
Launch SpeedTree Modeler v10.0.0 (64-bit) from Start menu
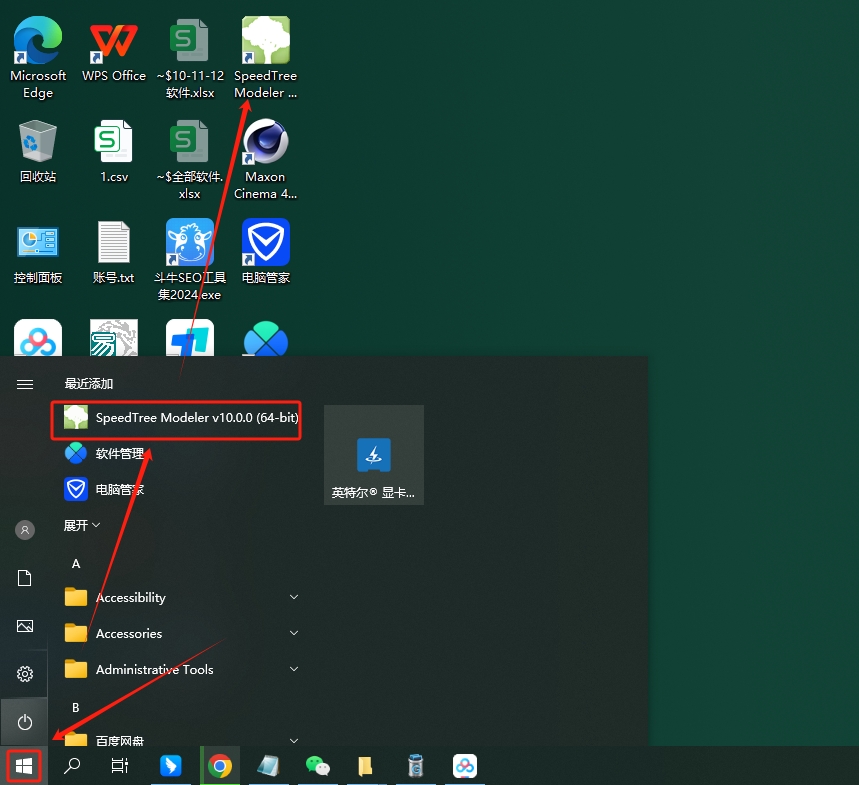[176, 418]
